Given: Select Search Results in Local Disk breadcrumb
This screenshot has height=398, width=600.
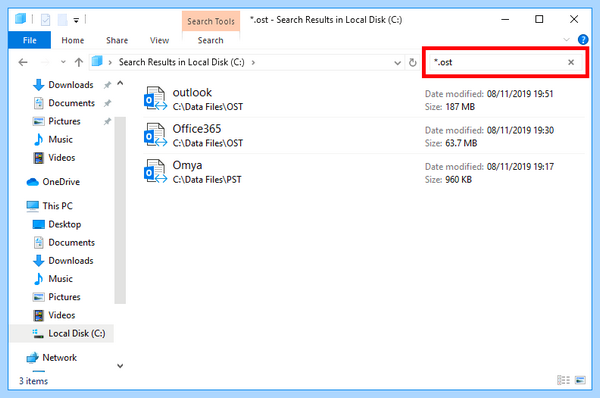Looking at the screenshot, I should pyautogui.click(x=181, y=62).
